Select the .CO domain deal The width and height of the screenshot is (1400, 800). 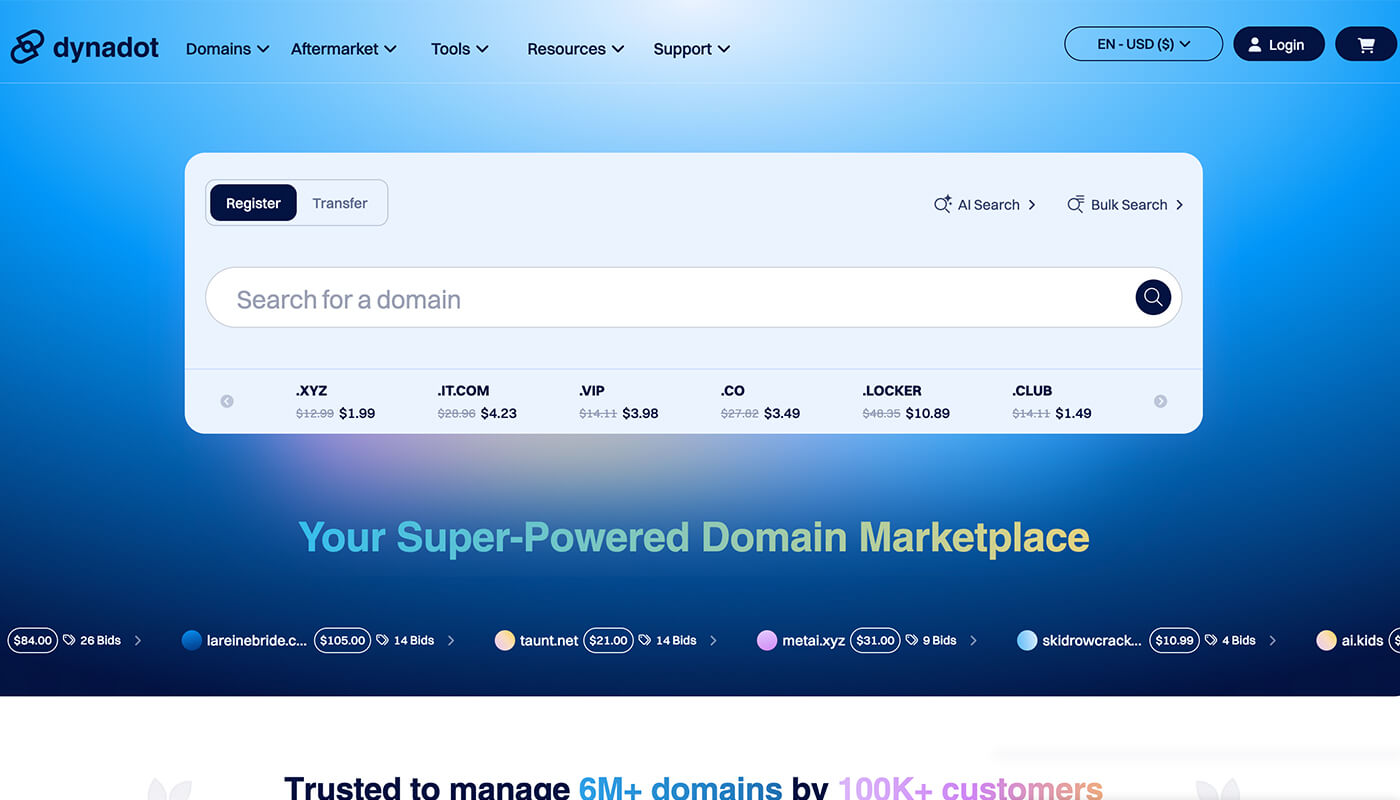click(x=760, y=401)
